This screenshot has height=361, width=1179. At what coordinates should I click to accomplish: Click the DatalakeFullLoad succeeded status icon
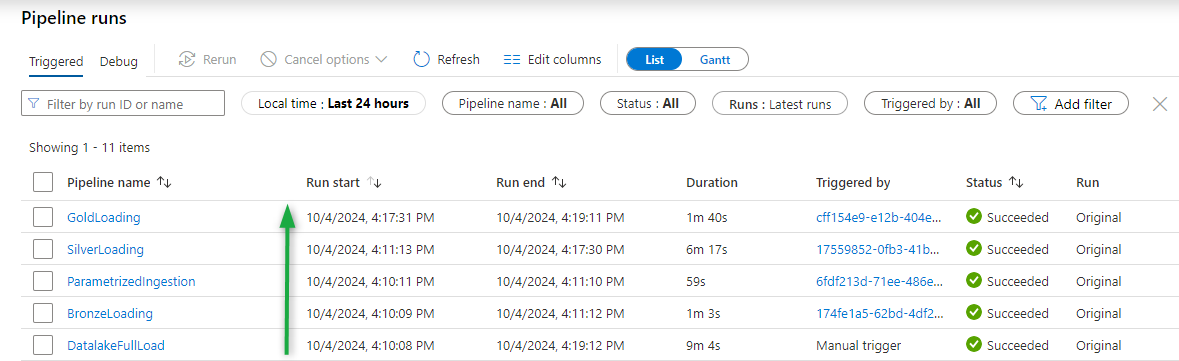point(974,345)
